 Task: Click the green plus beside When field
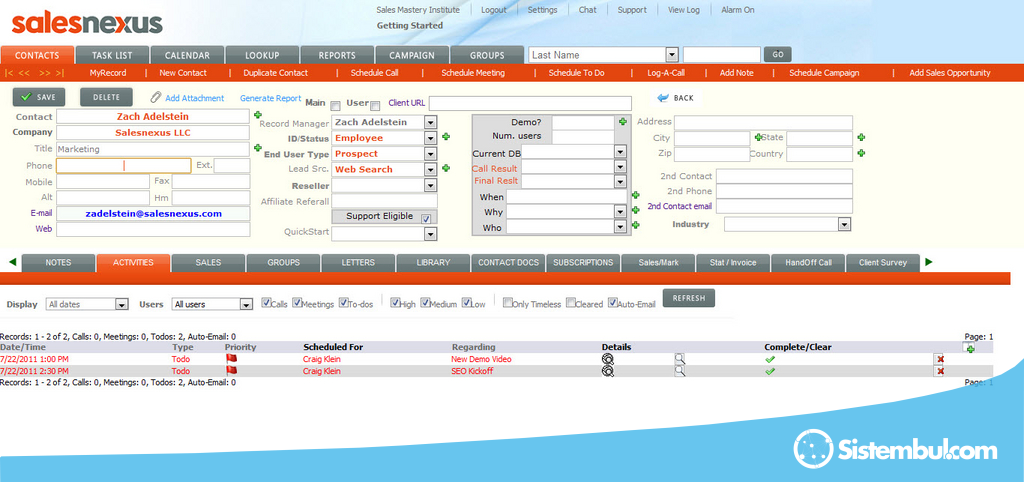635,195
